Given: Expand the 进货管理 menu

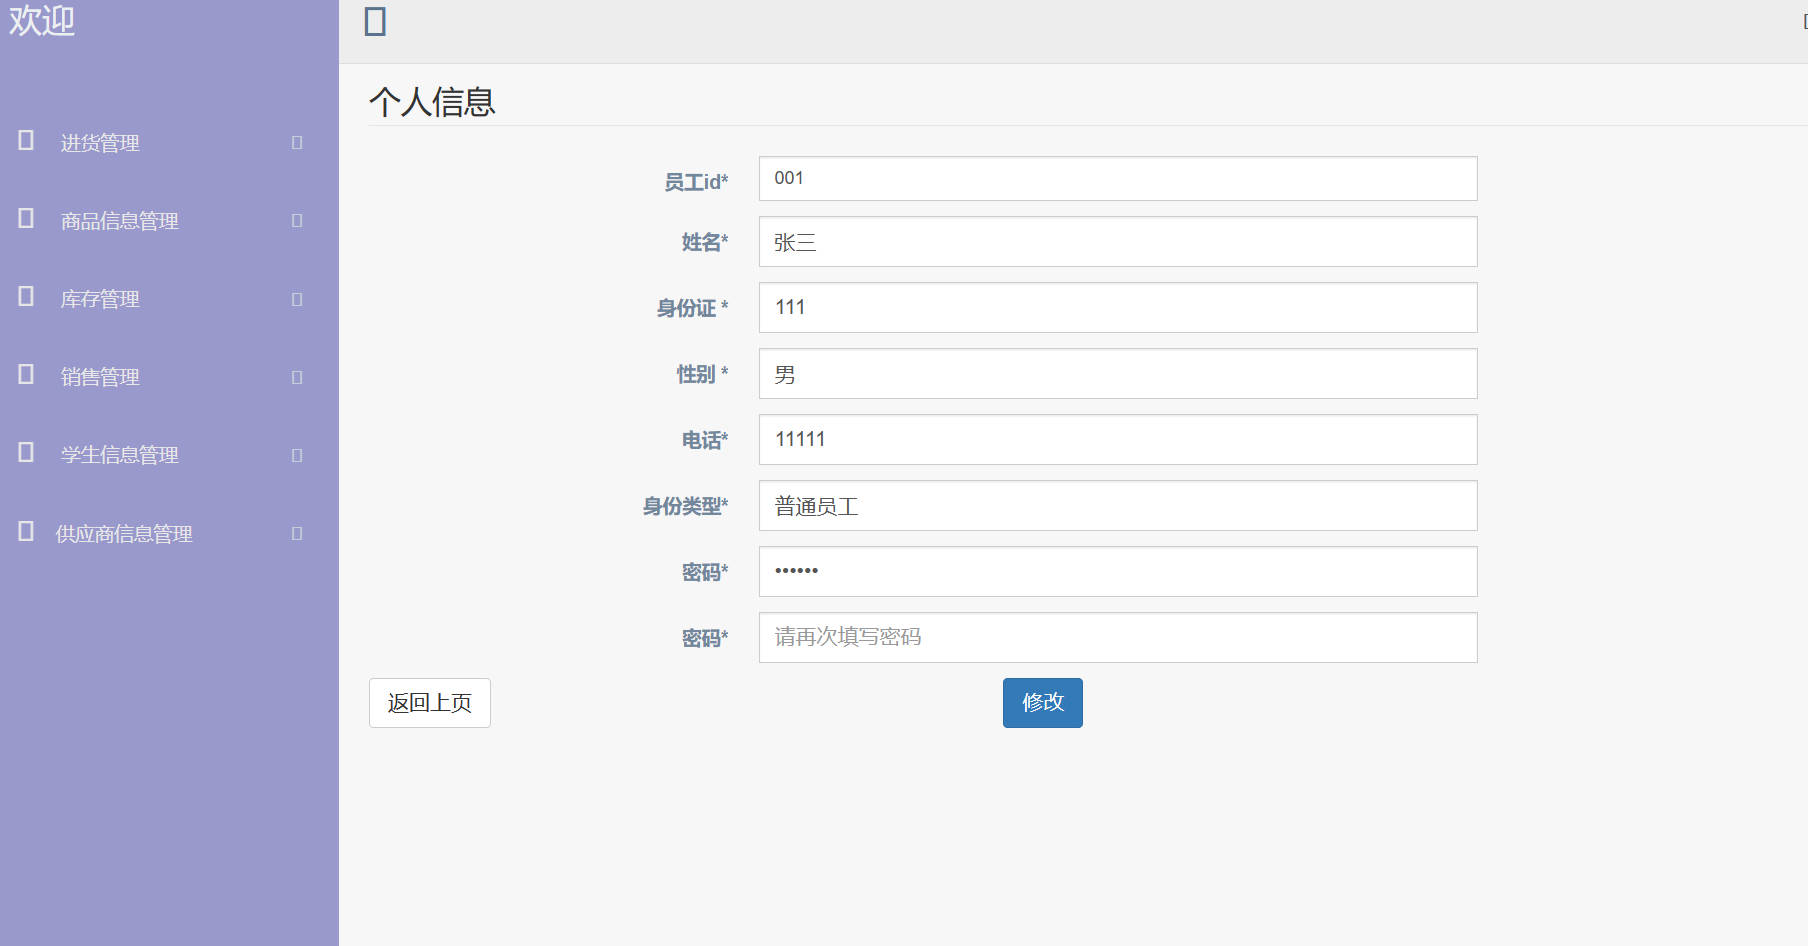Looking at the screenshot, I should point(294,143).
